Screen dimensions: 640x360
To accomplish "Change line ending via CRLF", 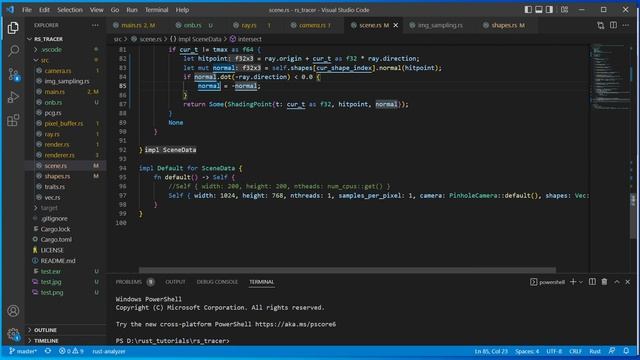I will 576,351.
